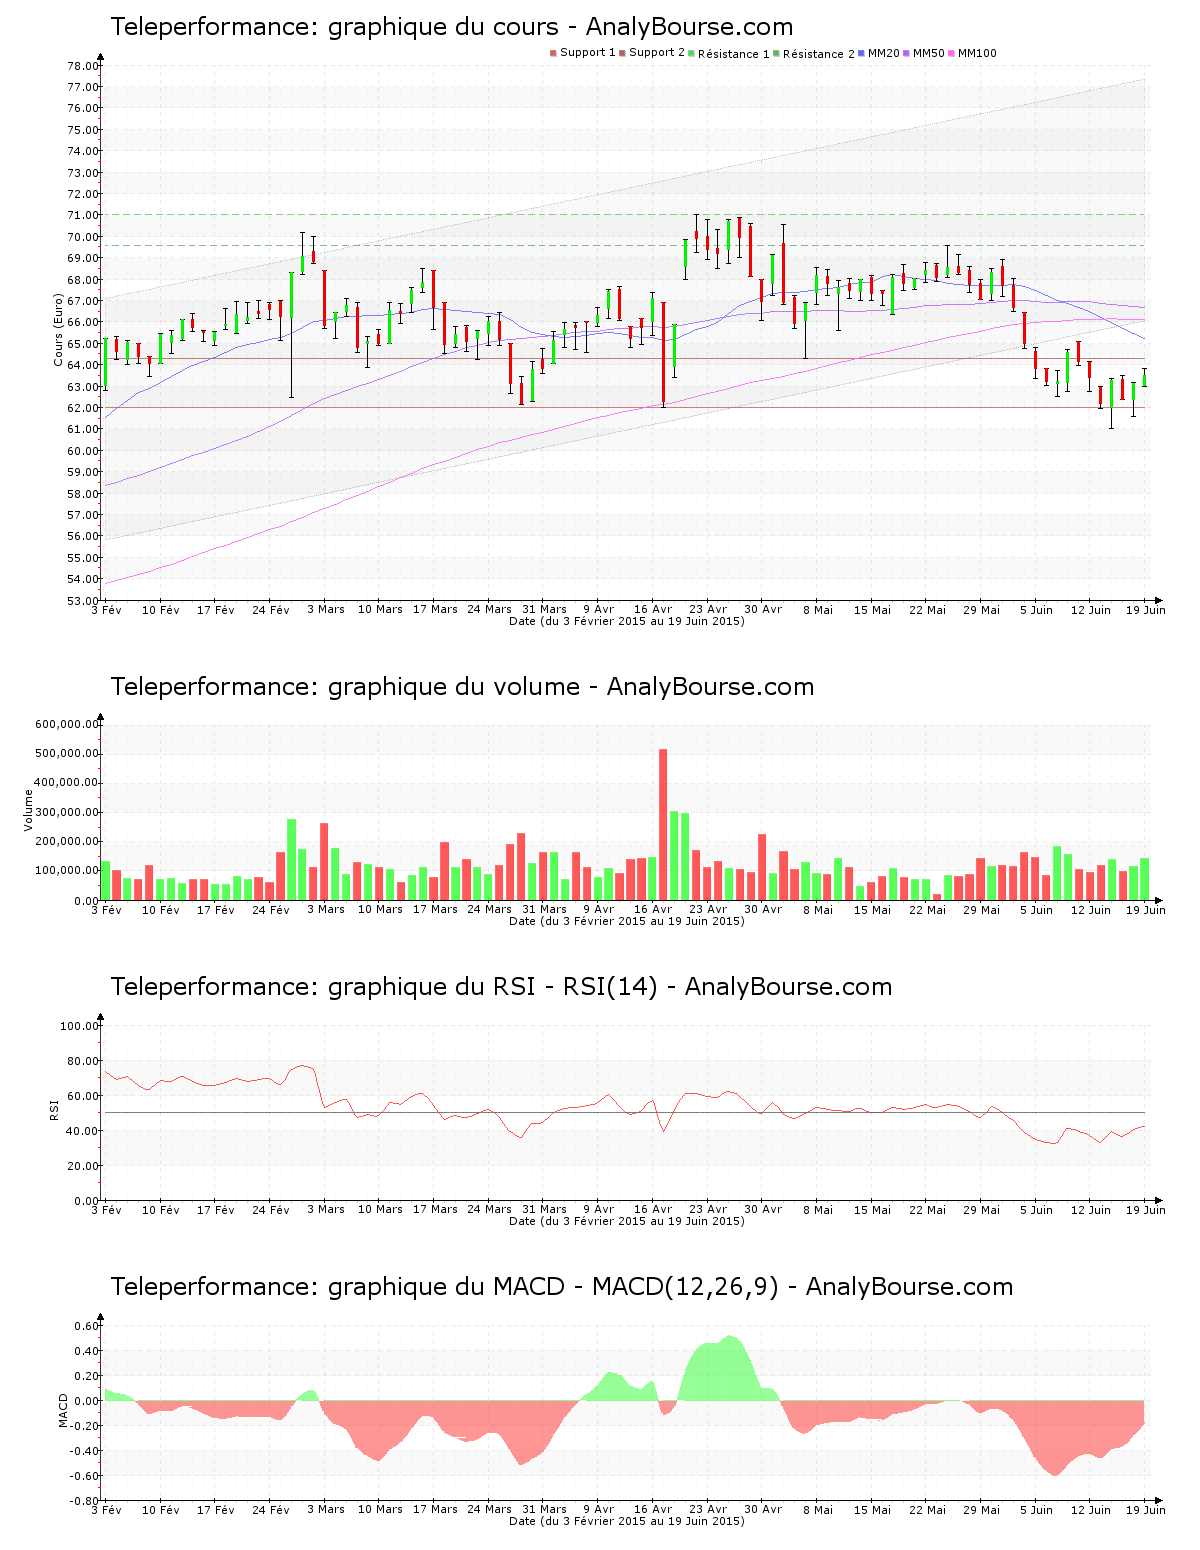Click the 500,000.00 value on the volume axis
1200x1550 pixels.
coord(67,754)
